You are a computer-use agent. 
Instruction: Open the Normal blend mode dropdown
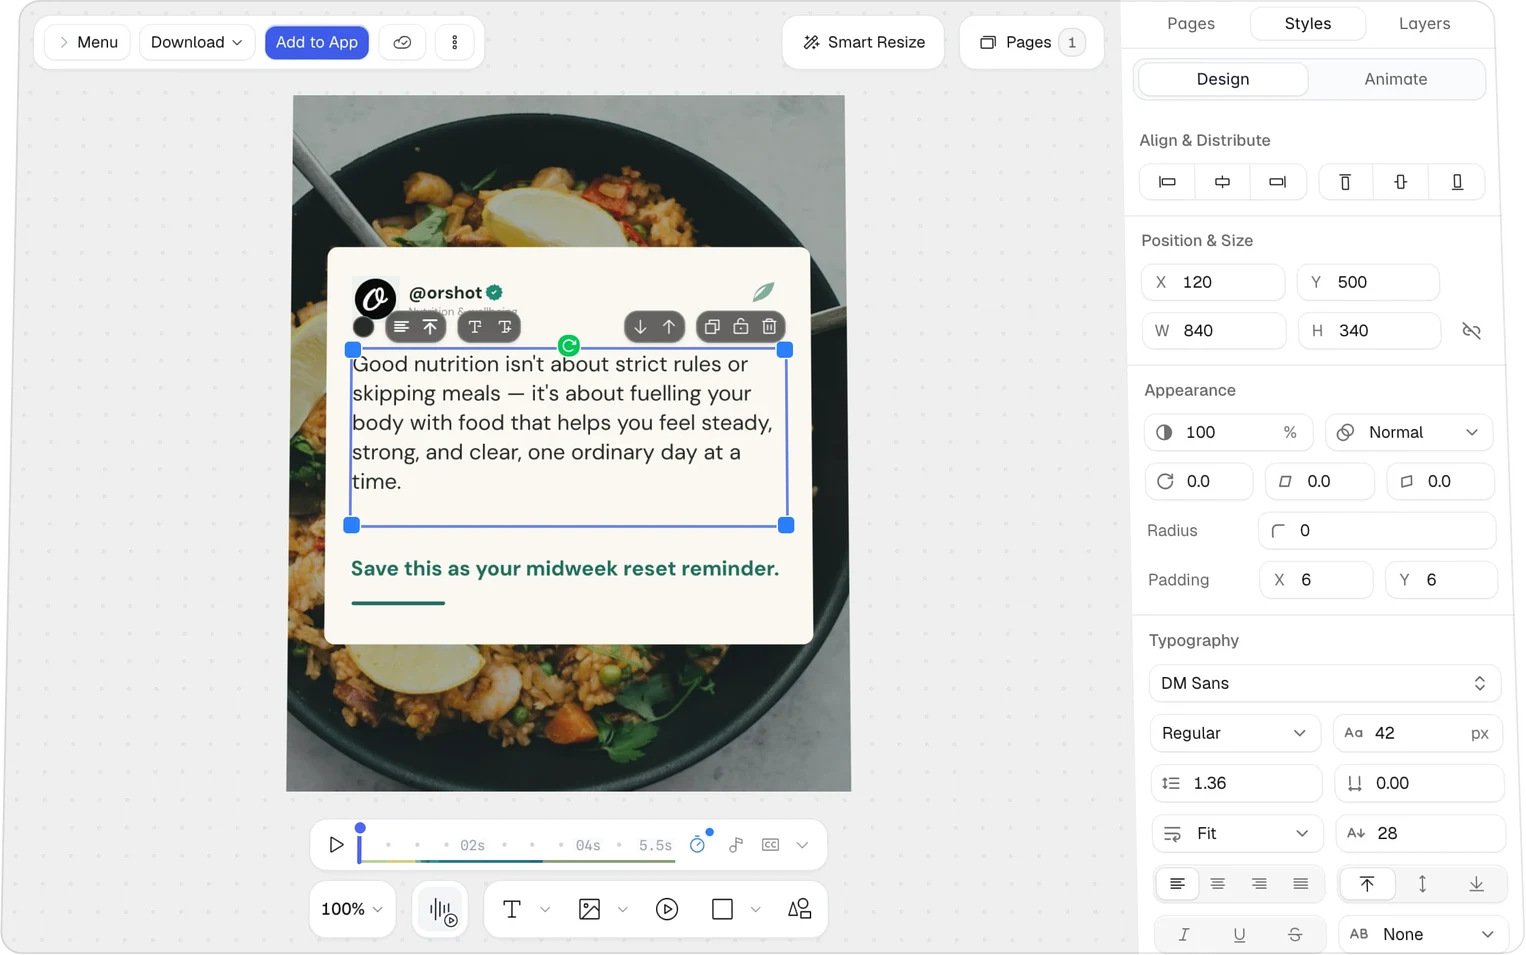1410,432
